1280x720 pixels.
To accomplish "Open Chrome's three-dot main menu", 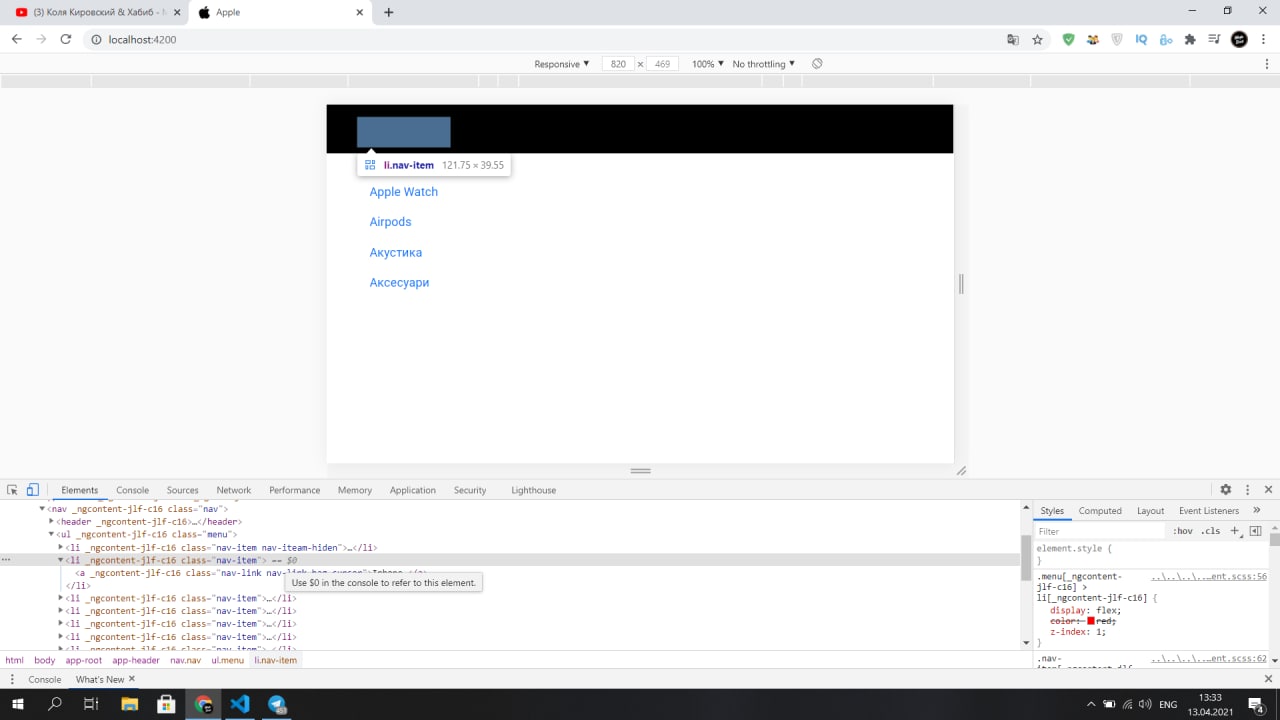I will coord(1264,40).
